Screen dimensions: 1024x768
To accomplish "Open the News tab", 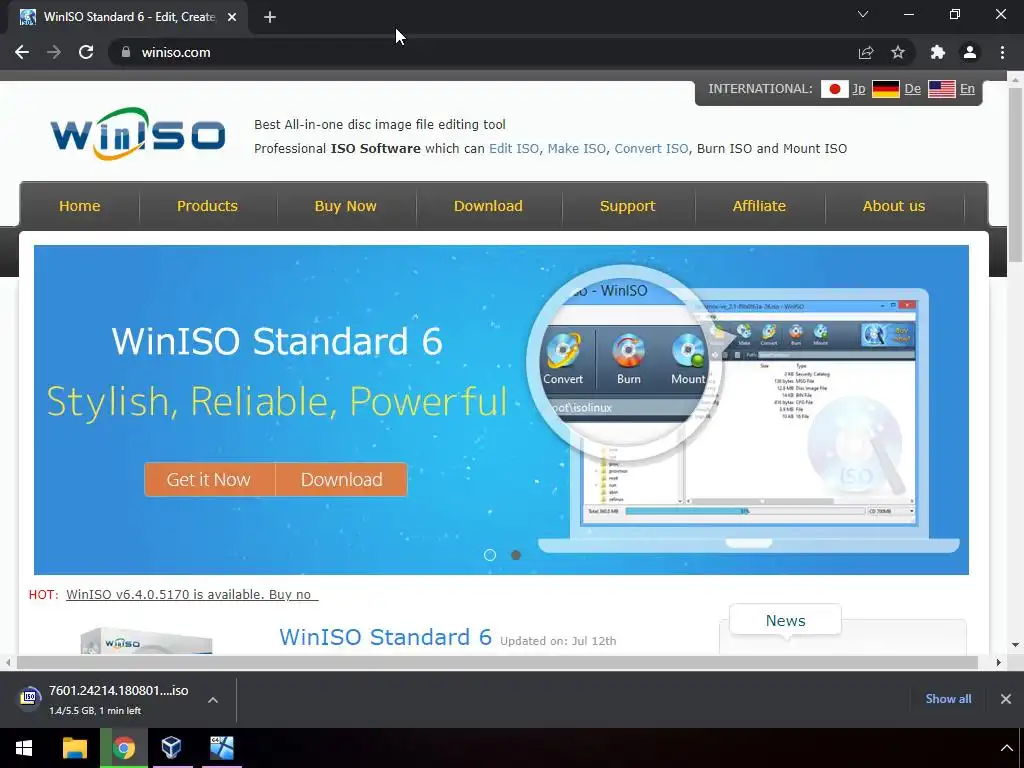I will point(785,620).
